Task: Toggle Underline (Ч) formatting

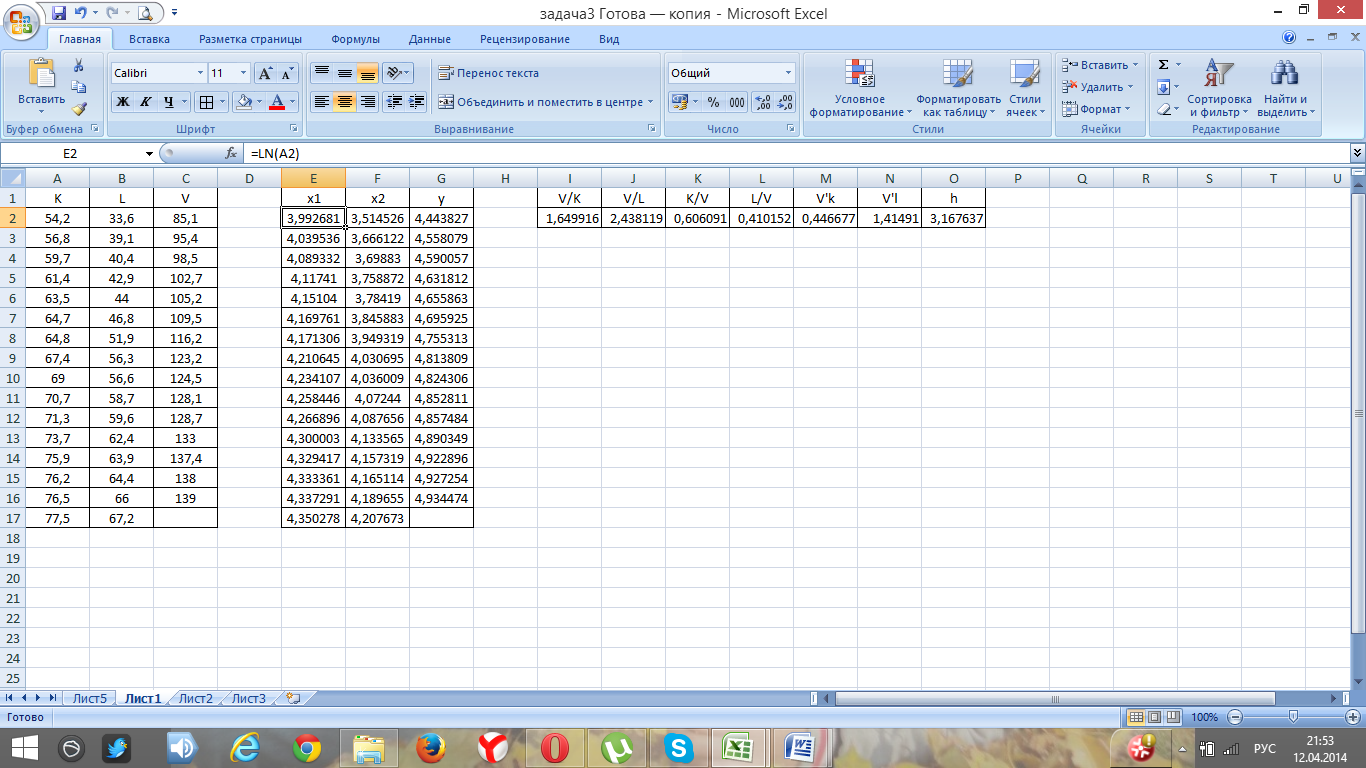Action: tap(169, 102)
